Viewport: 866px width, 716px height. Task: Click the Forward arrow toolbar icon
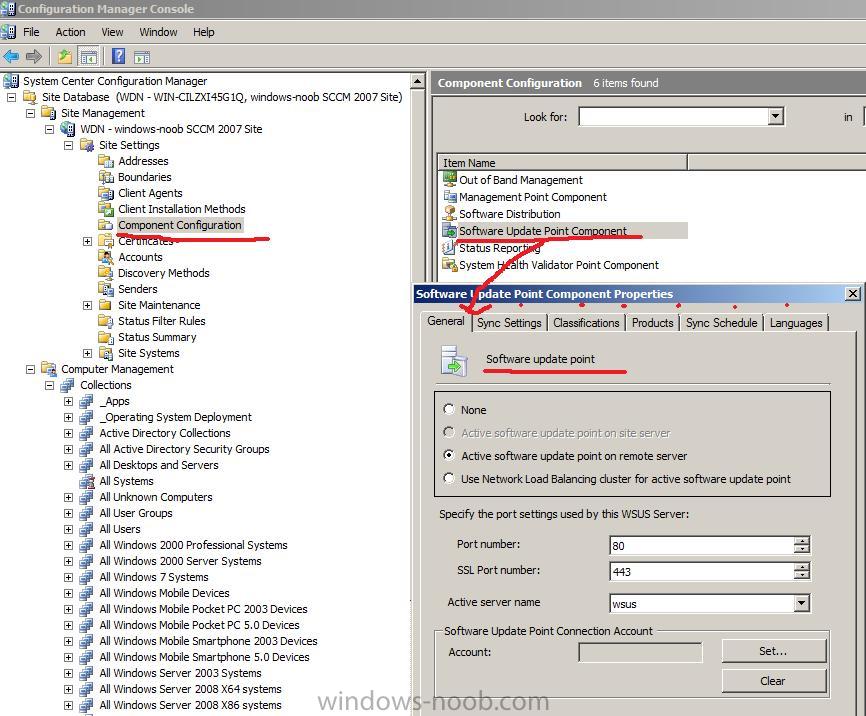point(34,56)
